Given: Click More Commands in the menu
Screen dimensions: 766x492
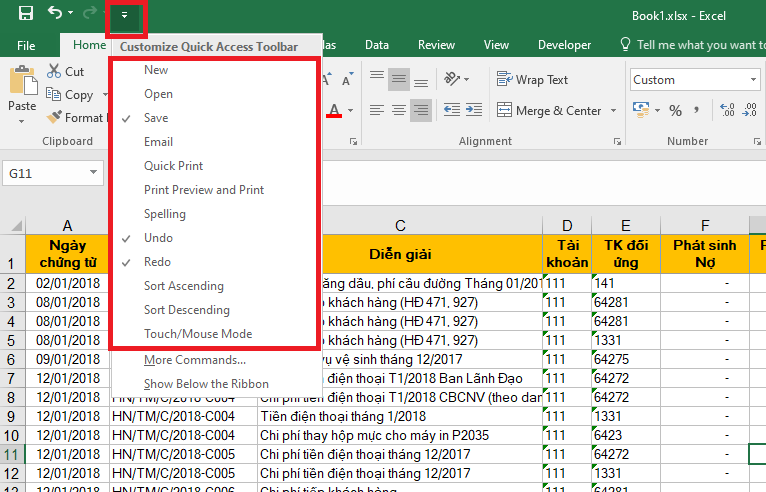Looking at the screenshot, I should 194,360.
